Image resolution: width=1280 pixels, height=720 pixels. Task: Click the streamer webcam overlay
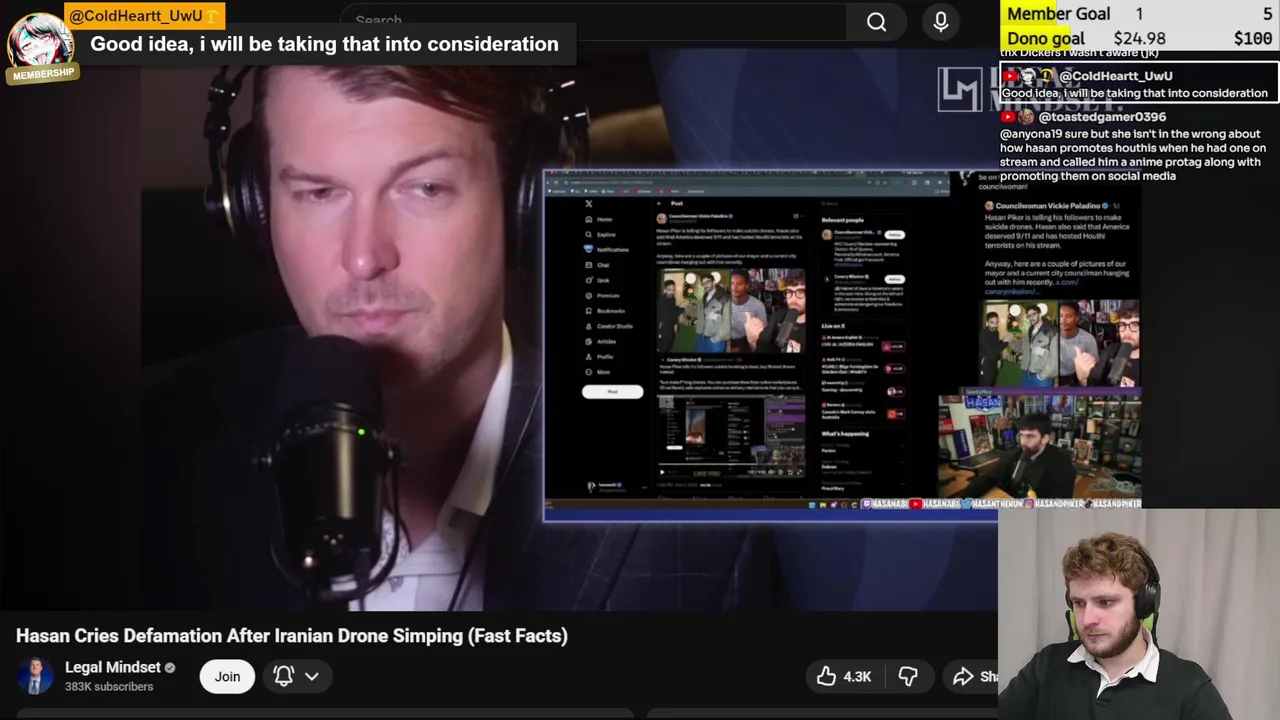tap(1138, 615)
